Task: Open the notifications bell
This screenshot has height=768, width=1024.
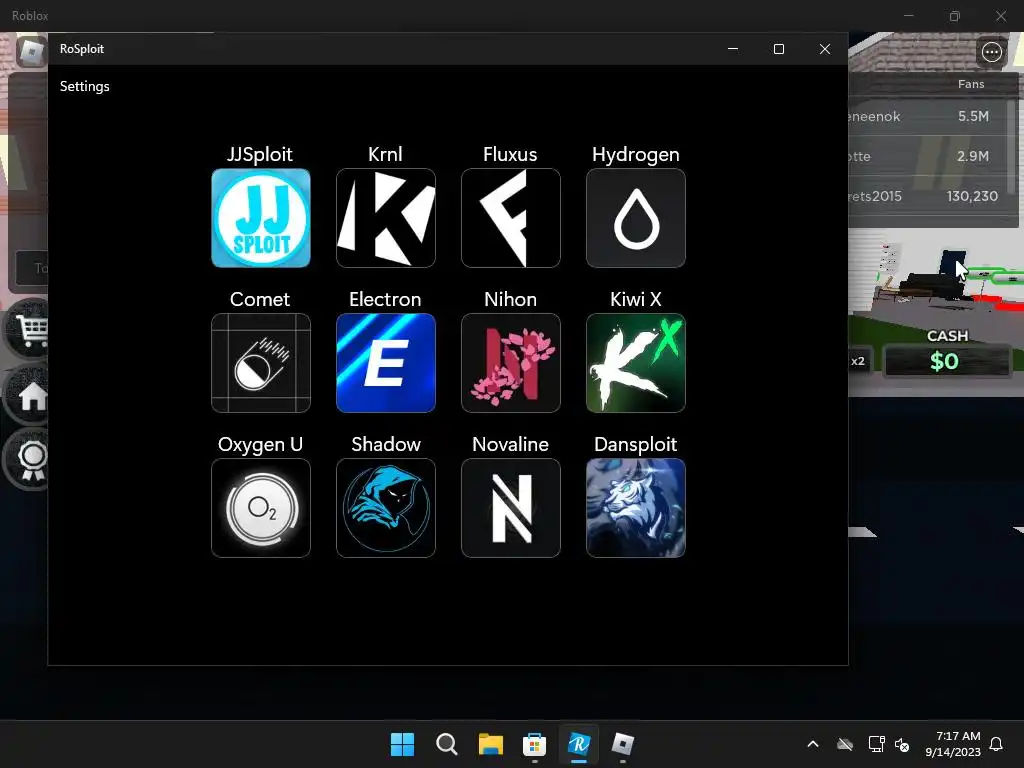Action: click(996, 744)
